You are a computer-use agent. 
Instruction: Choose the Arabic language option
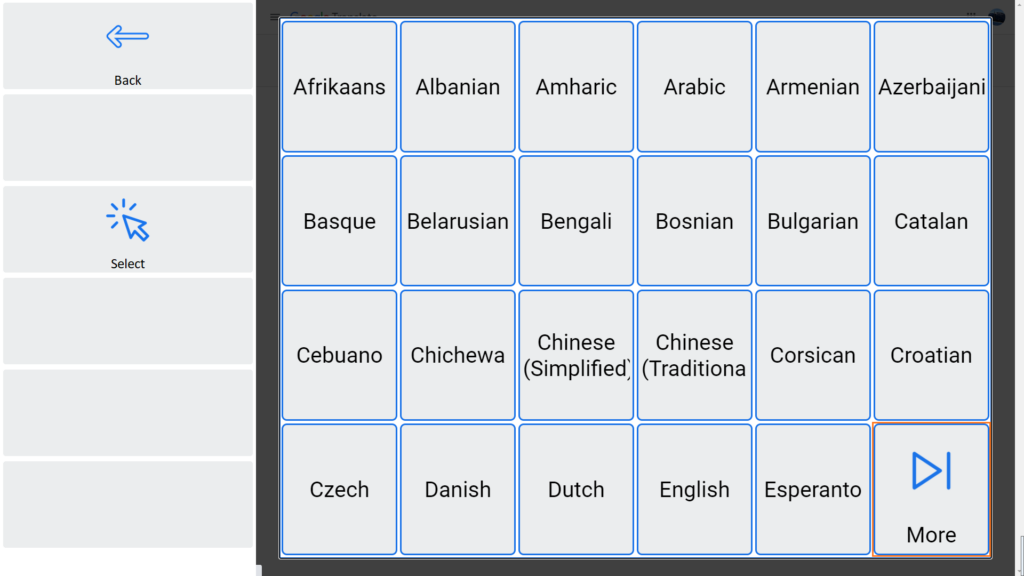[694, 87]
